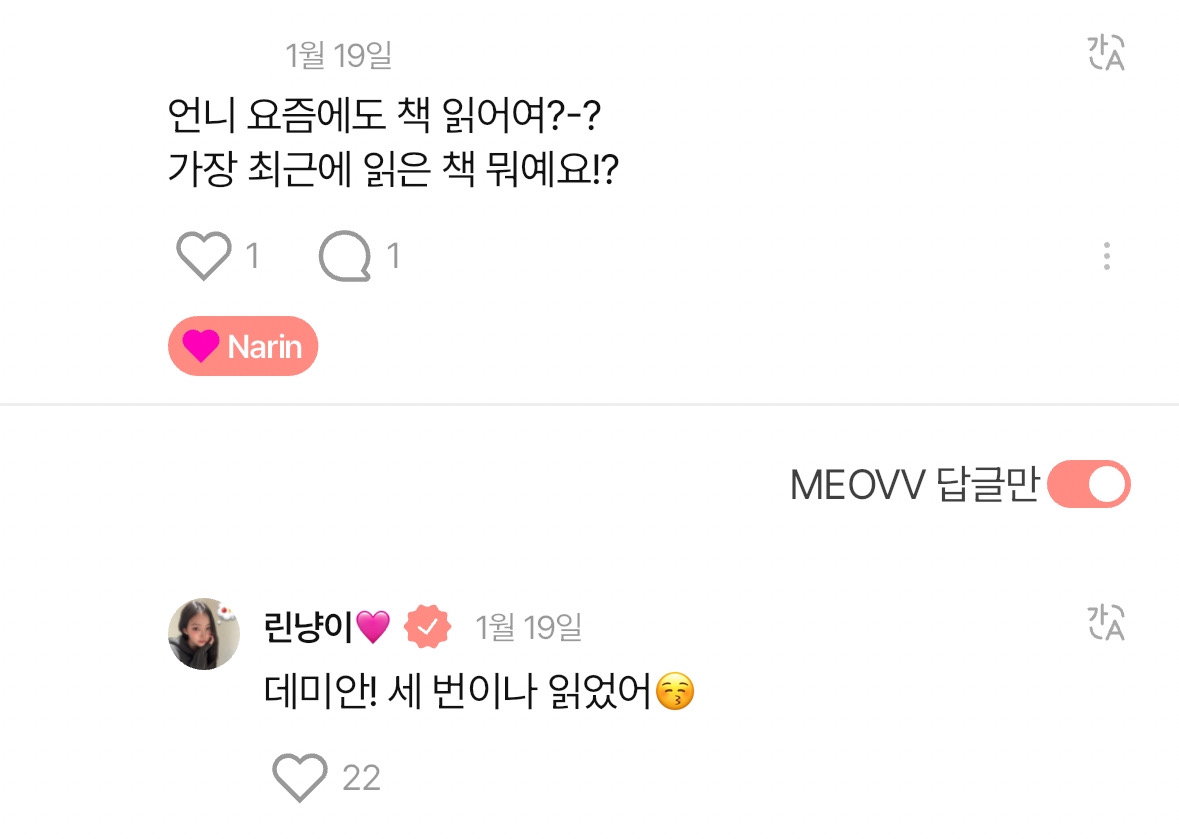Click the post's like count of 1
Image resolution: width=1179 pixels, height=839 pixels.
[x=253, y=257]
